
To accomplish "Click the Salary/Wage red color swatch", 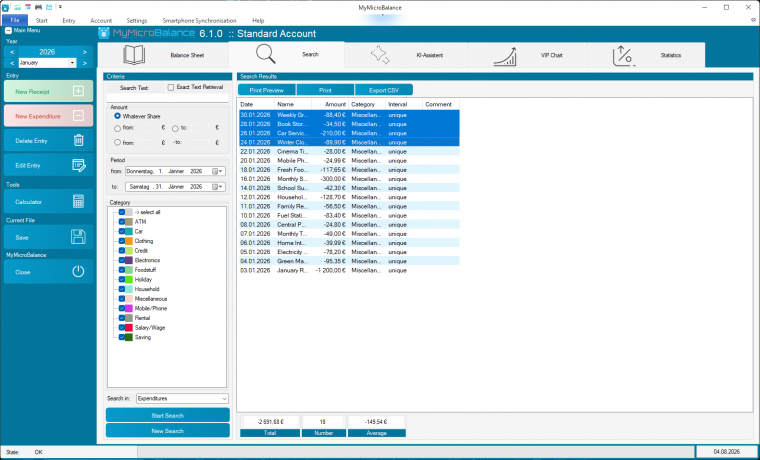I will pos(129,328).
